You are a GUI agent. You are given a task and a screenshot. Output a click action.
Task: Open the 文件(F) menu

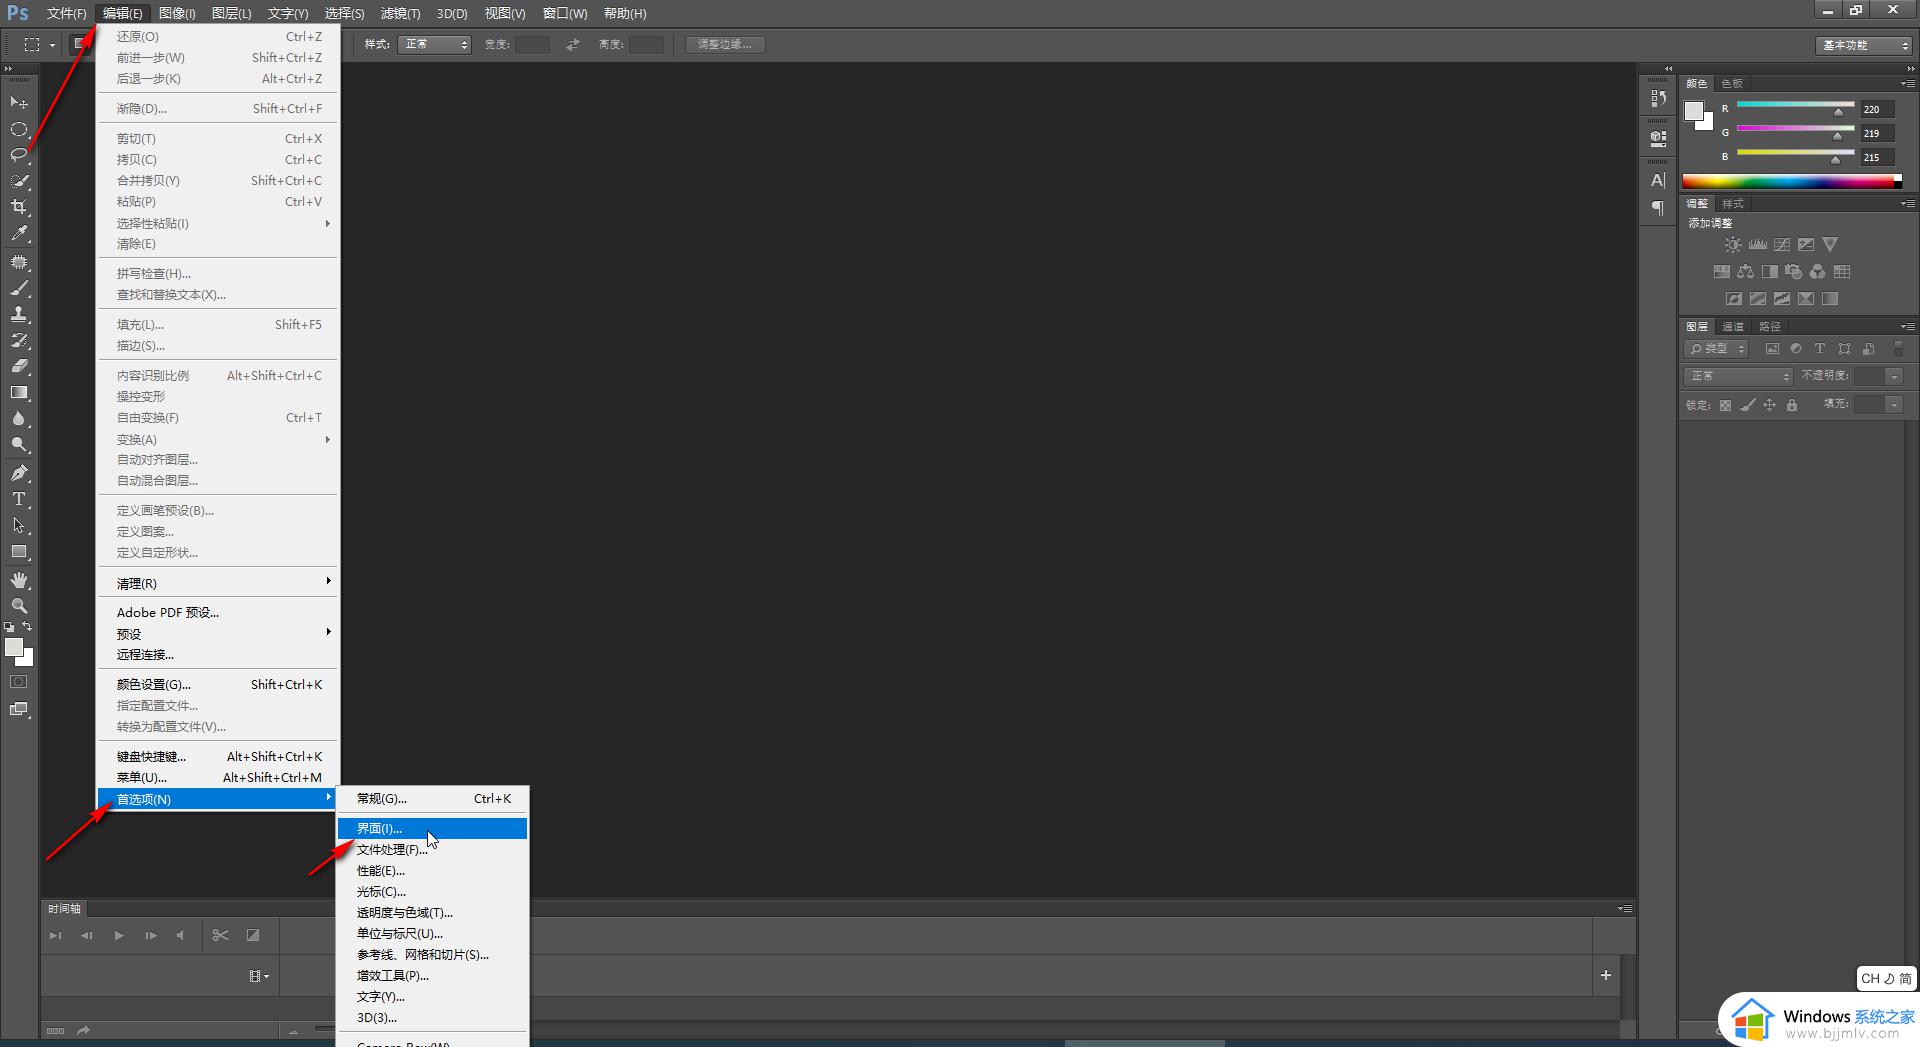pos(67,13)
